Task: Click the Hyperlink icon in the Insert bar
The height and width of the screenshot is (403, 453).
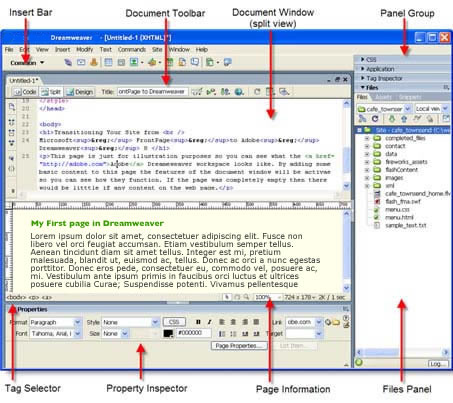Action: pos(68,62)
